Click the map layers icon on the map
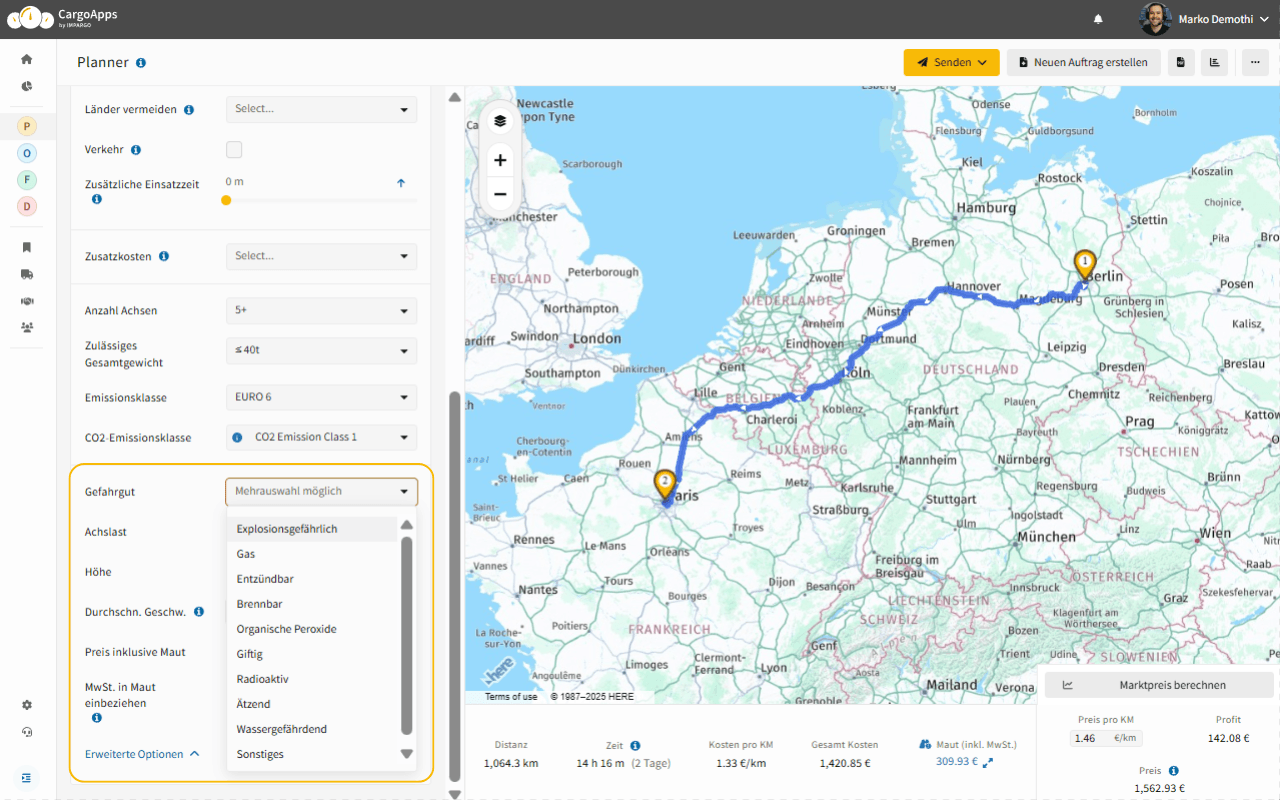The height and width of the screenshot is (800, 1280). pyautogui.click(x=500, y=120)
